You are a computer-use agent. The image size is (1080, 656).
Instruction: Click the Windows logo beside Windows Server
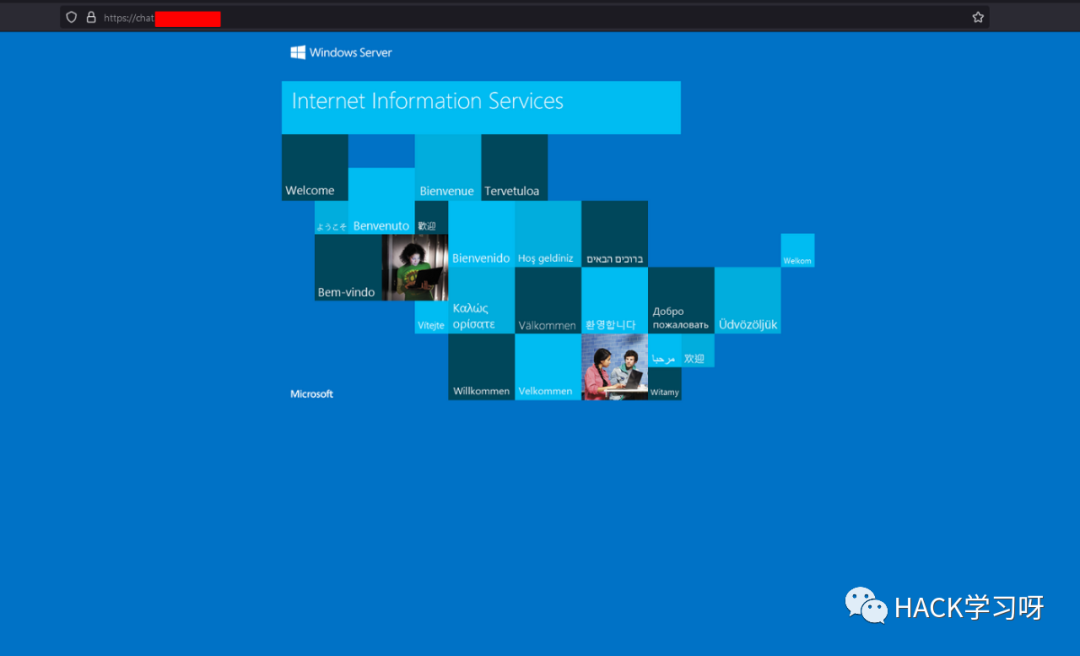(298, 52)
